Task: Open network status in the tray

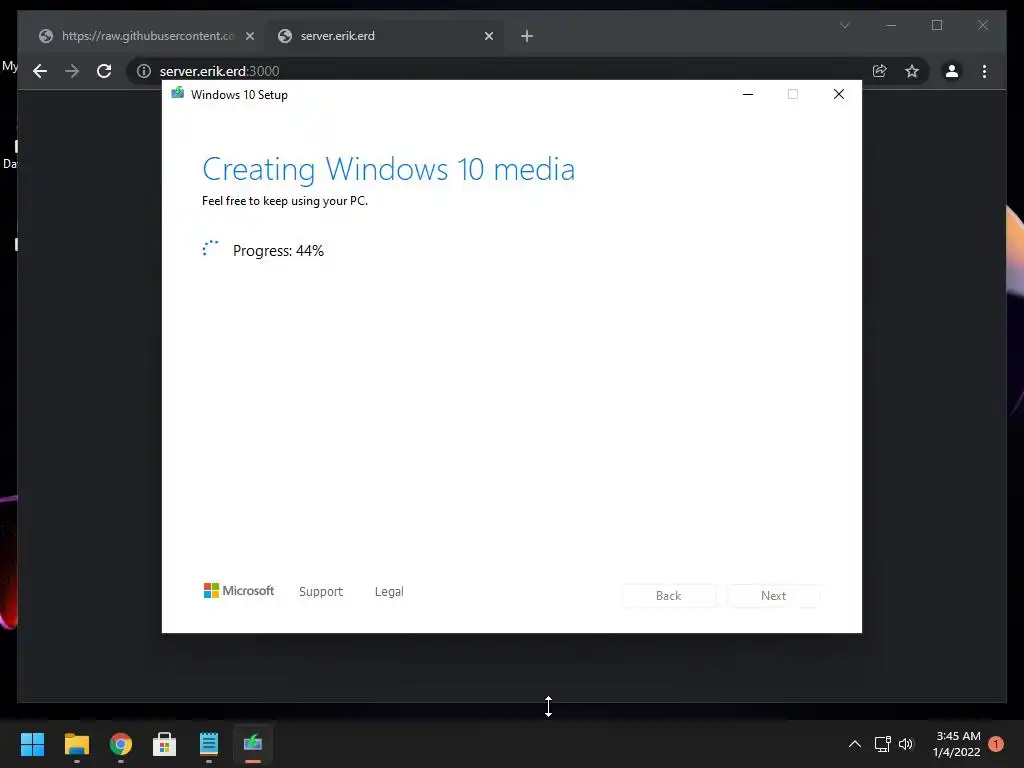Action: (882, 744)
